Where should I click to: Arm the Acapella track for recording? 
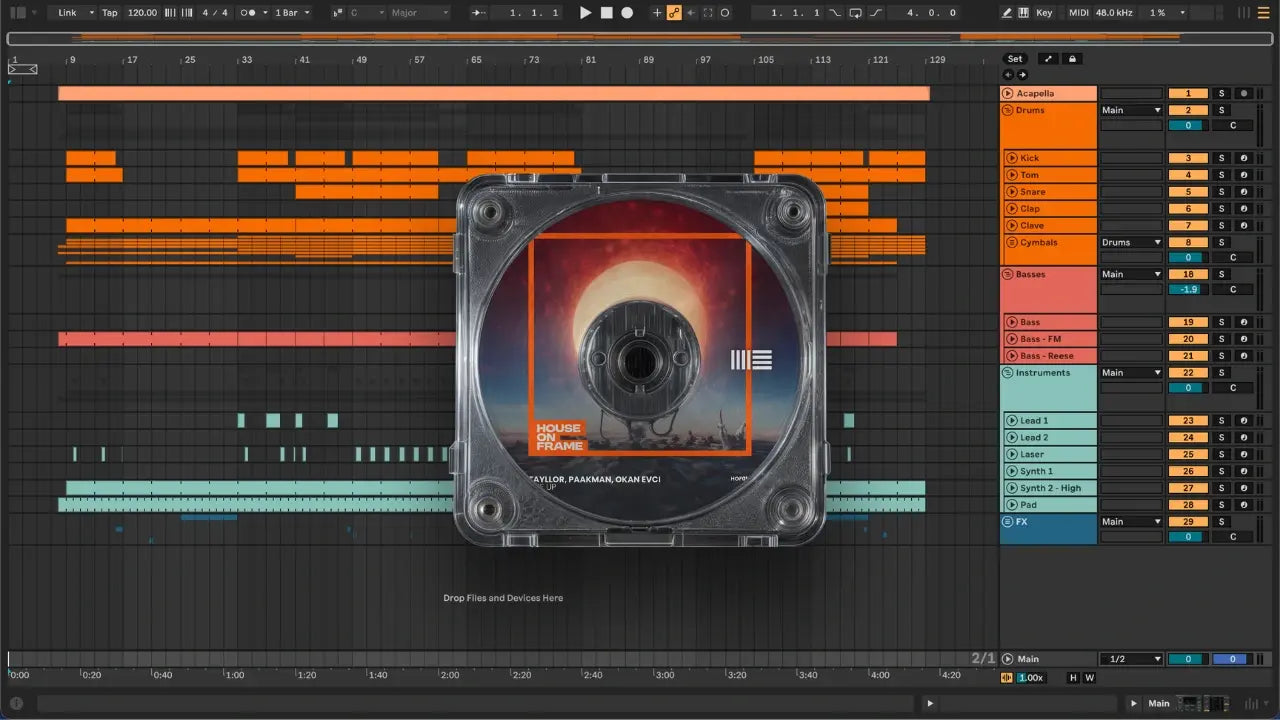tap(1243, 93)
